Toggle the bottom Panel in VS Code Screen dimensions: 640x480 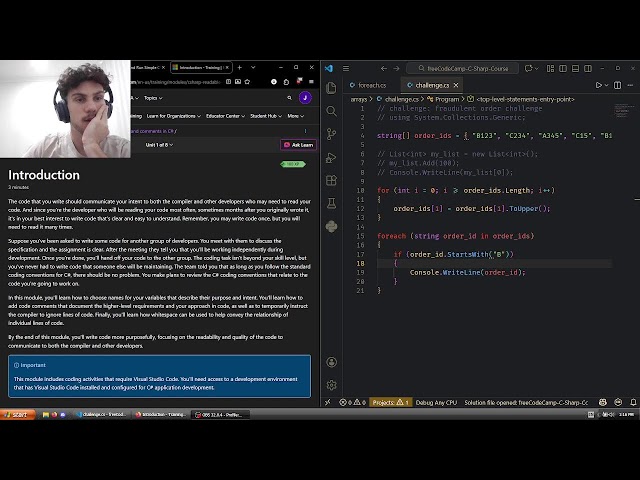[x=575, y=68]
